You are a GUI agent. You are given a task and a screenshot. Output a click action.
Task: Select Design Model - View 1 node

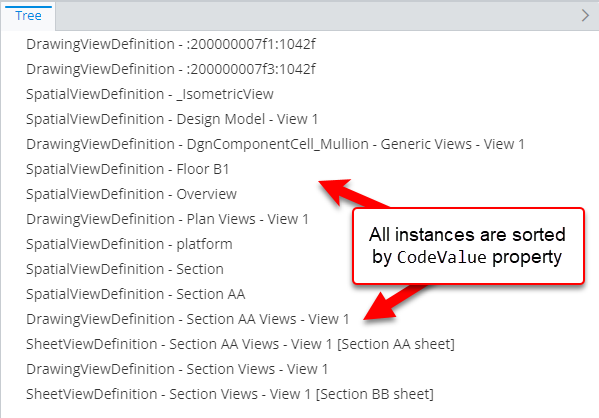pos(172,119)
